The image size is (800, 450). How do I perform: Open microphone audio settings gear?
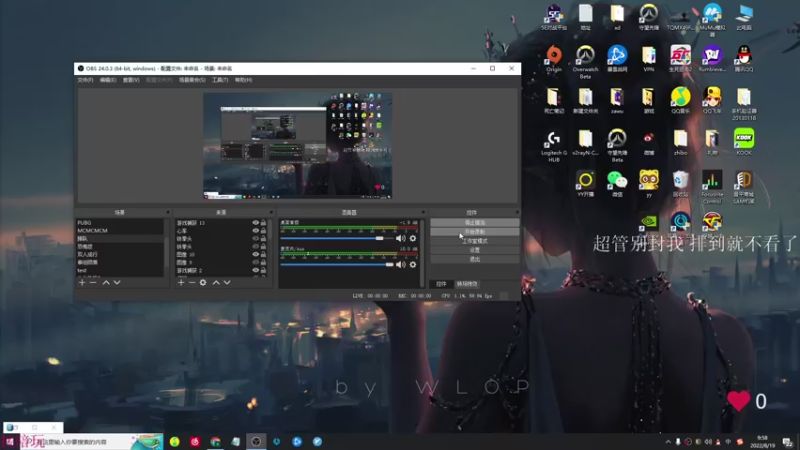tap(412, 264)
